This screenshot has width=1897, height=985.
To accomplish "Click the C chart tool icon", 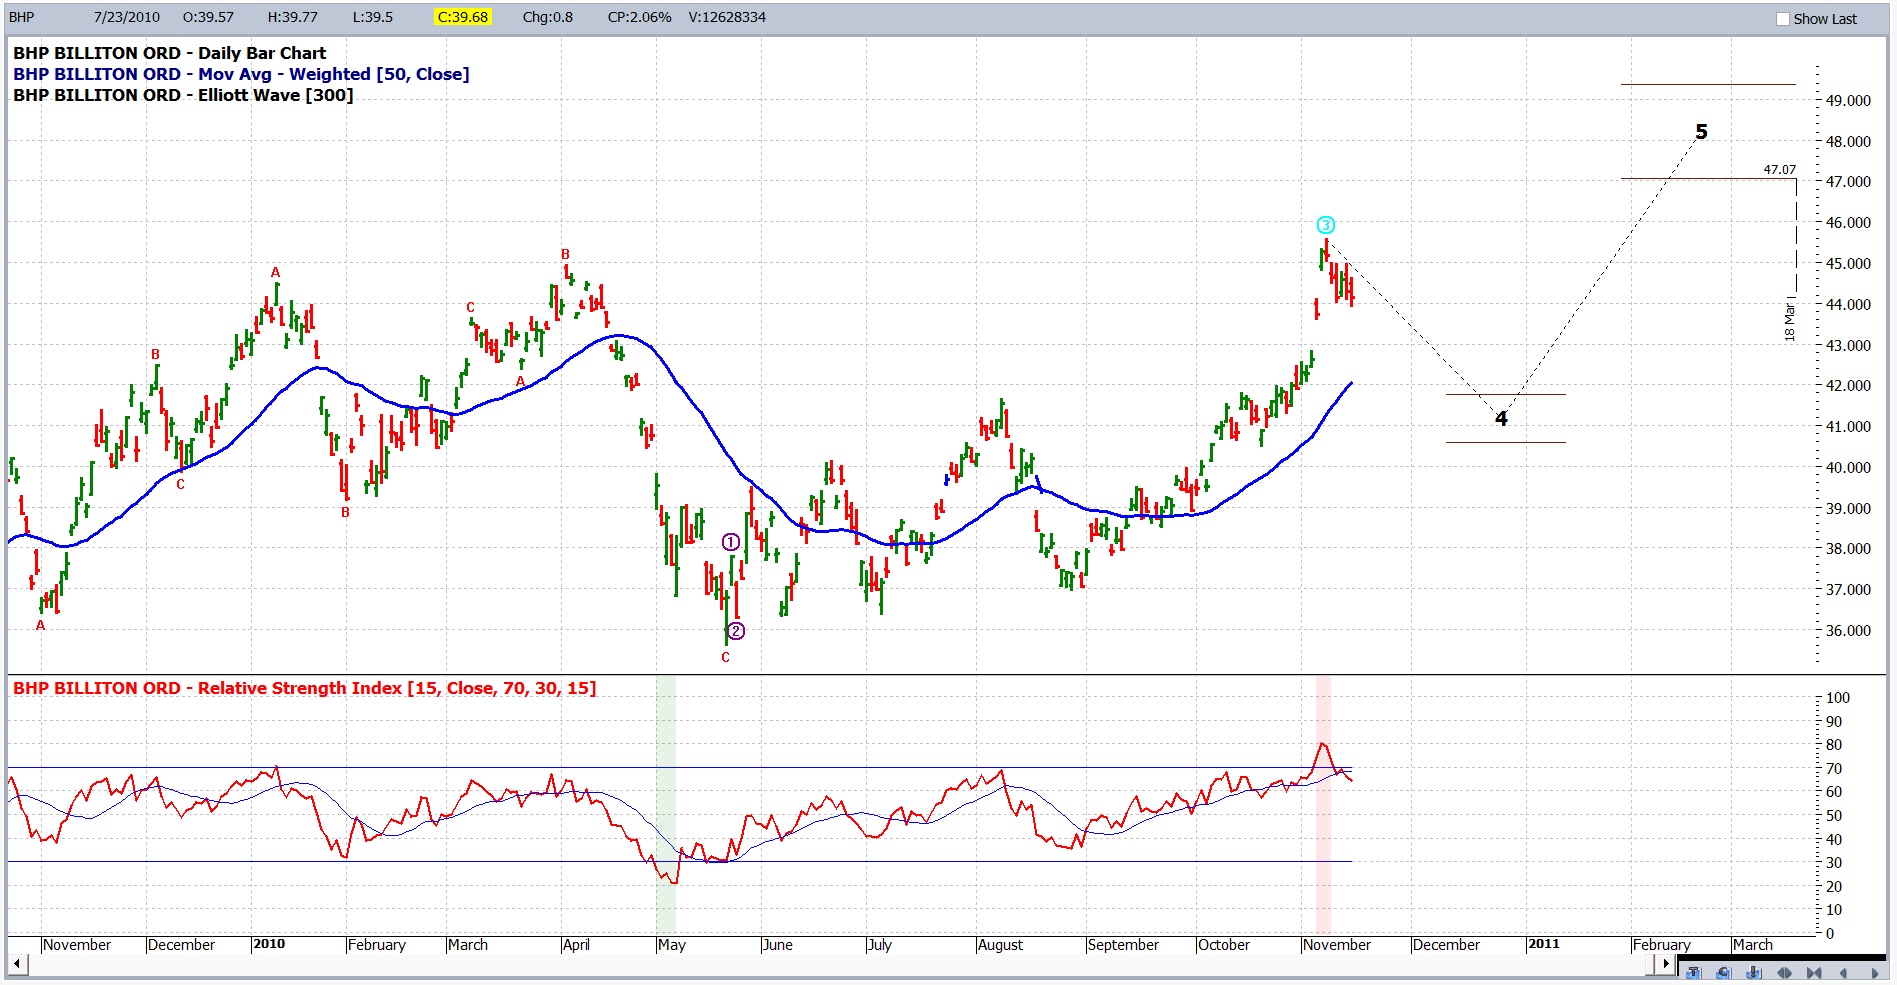I will pos(1723,972).
